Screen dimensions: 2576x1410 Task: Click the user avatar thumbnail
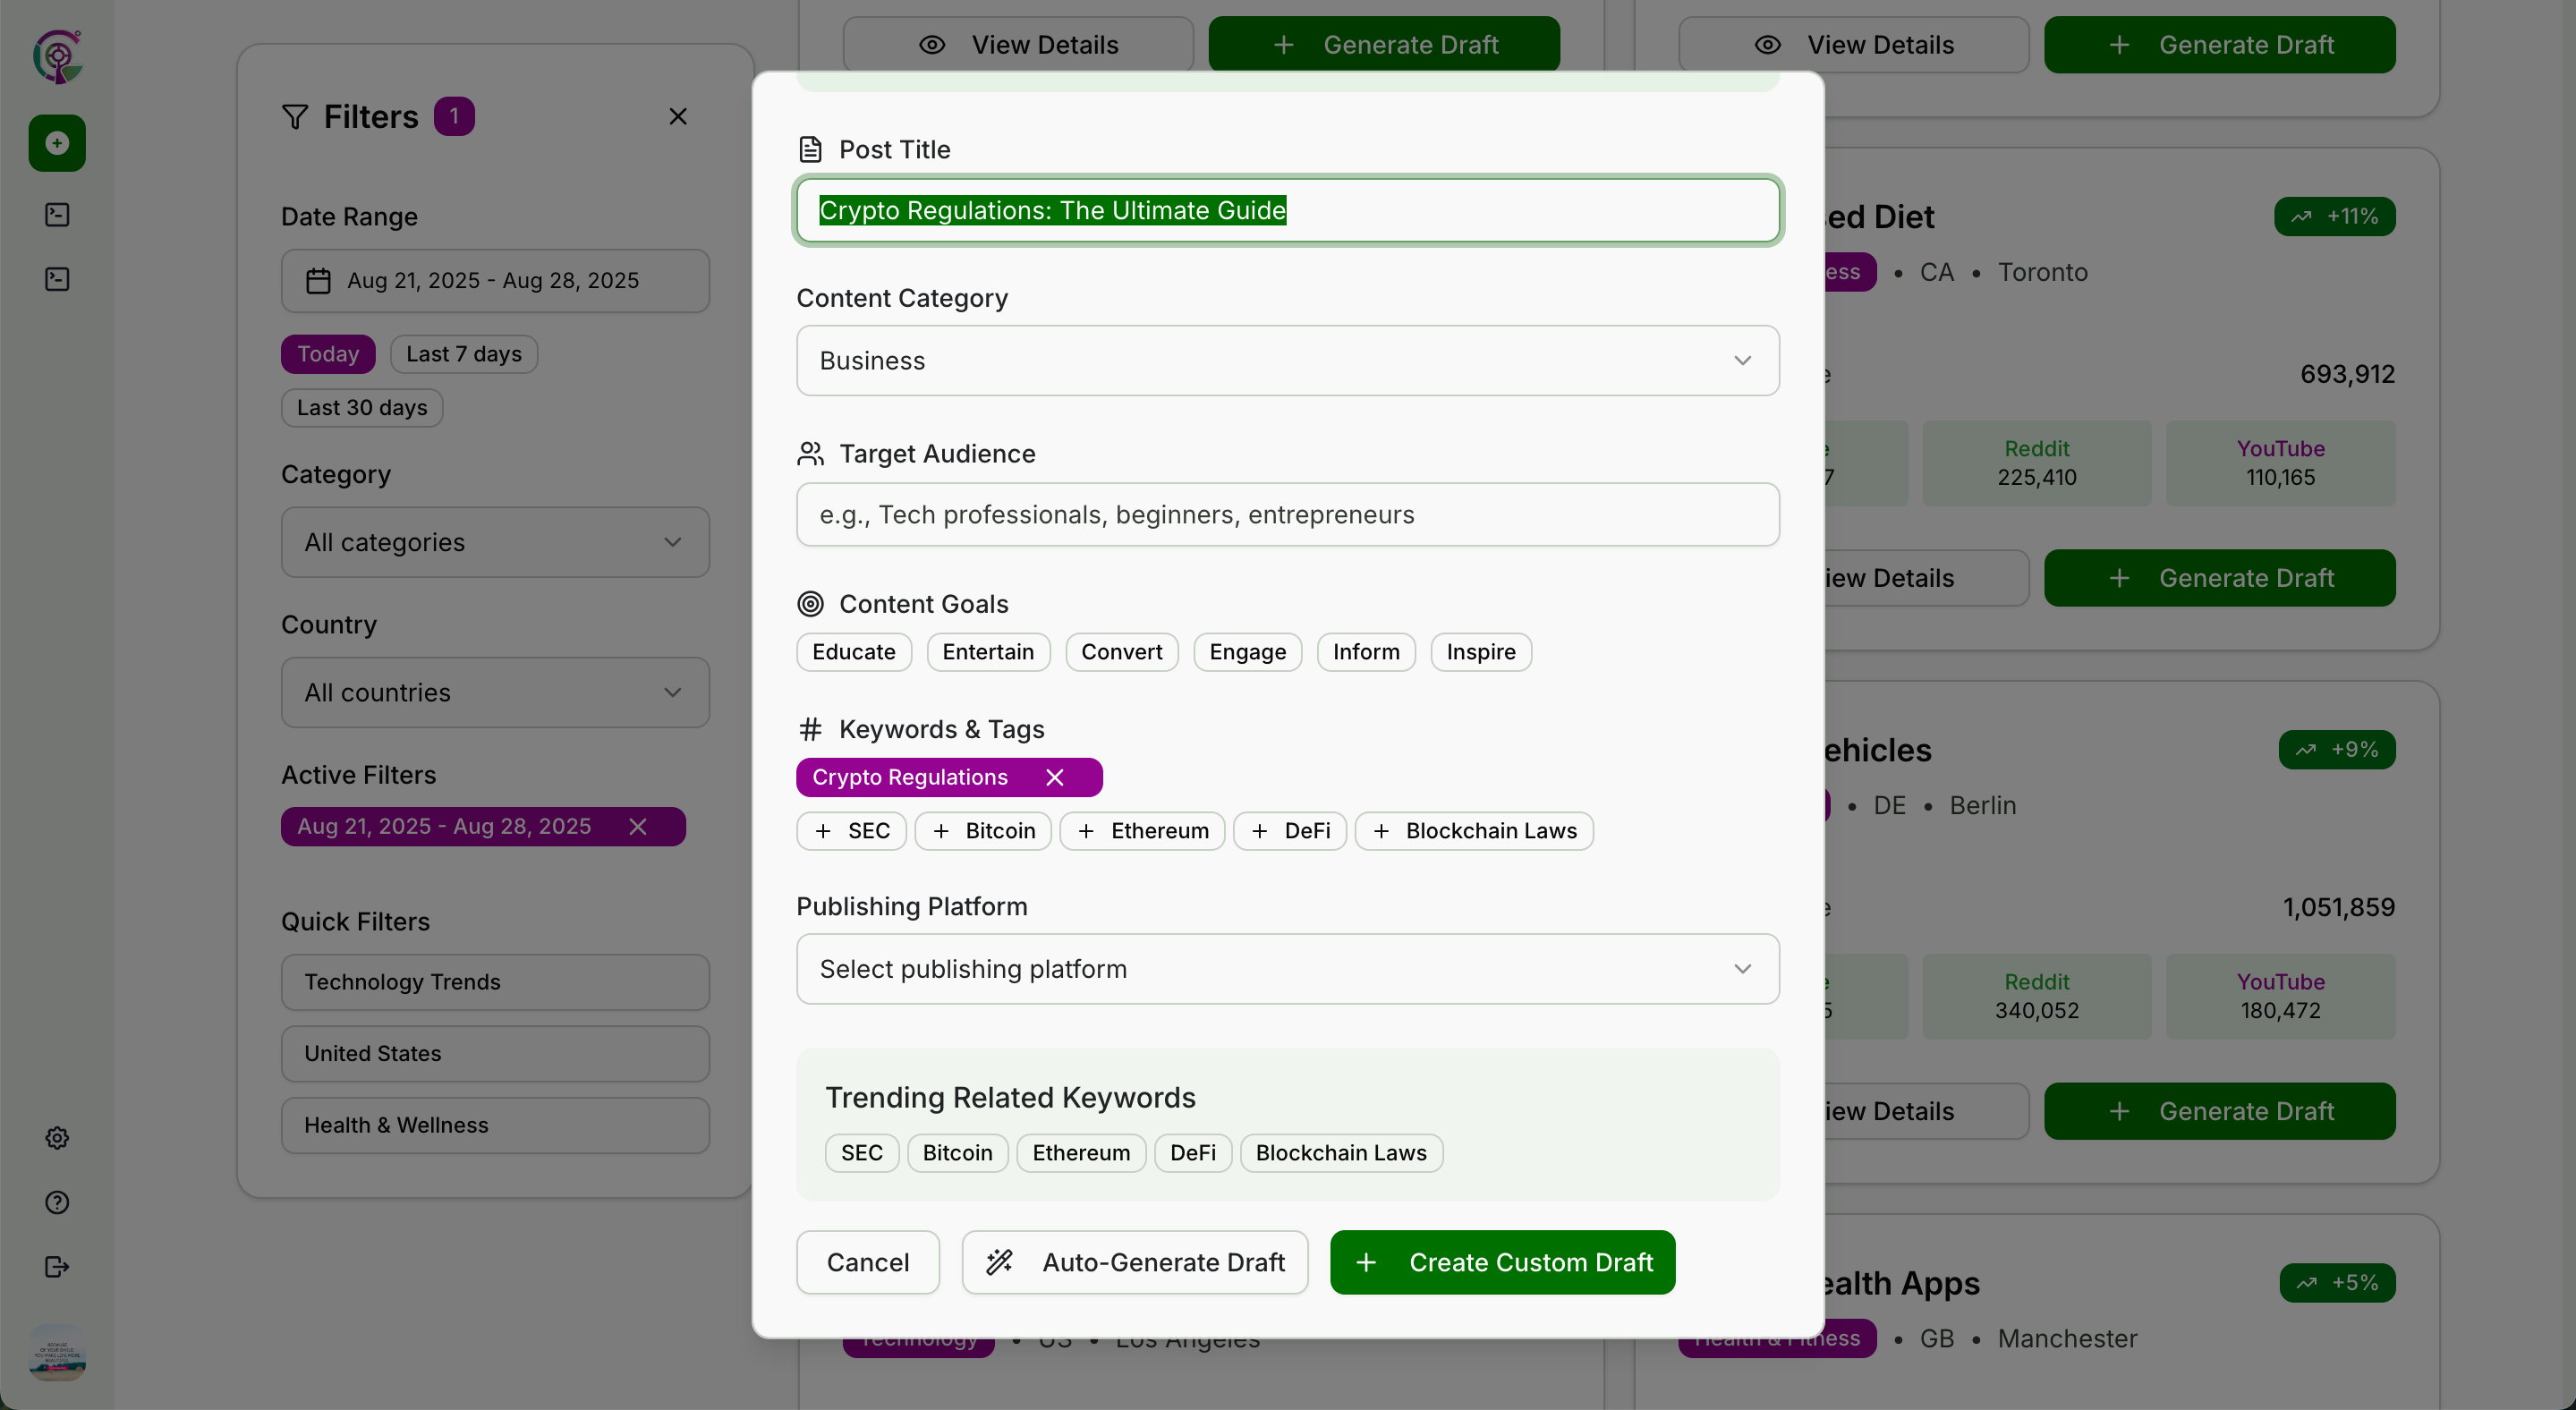(x=57, y=1354)
